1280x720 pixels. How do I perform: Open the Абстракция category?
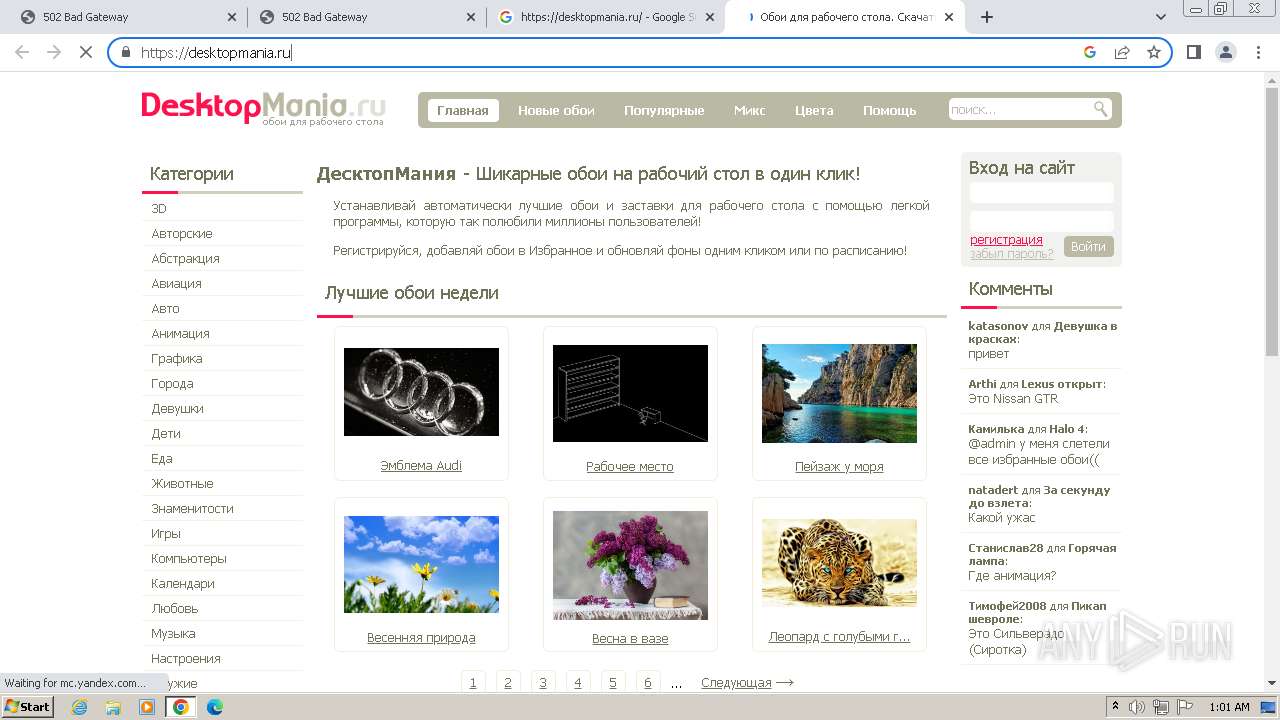(185, 258)
